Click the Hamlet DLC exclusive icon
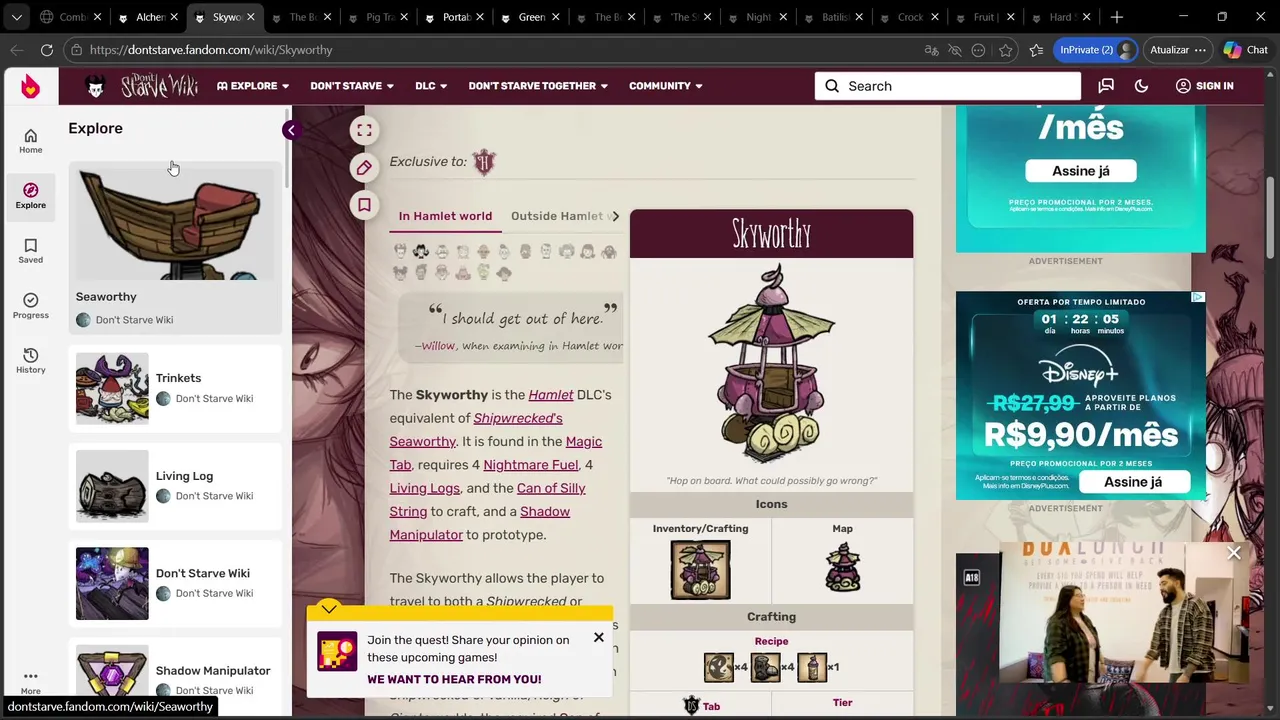 click(484, 162)
